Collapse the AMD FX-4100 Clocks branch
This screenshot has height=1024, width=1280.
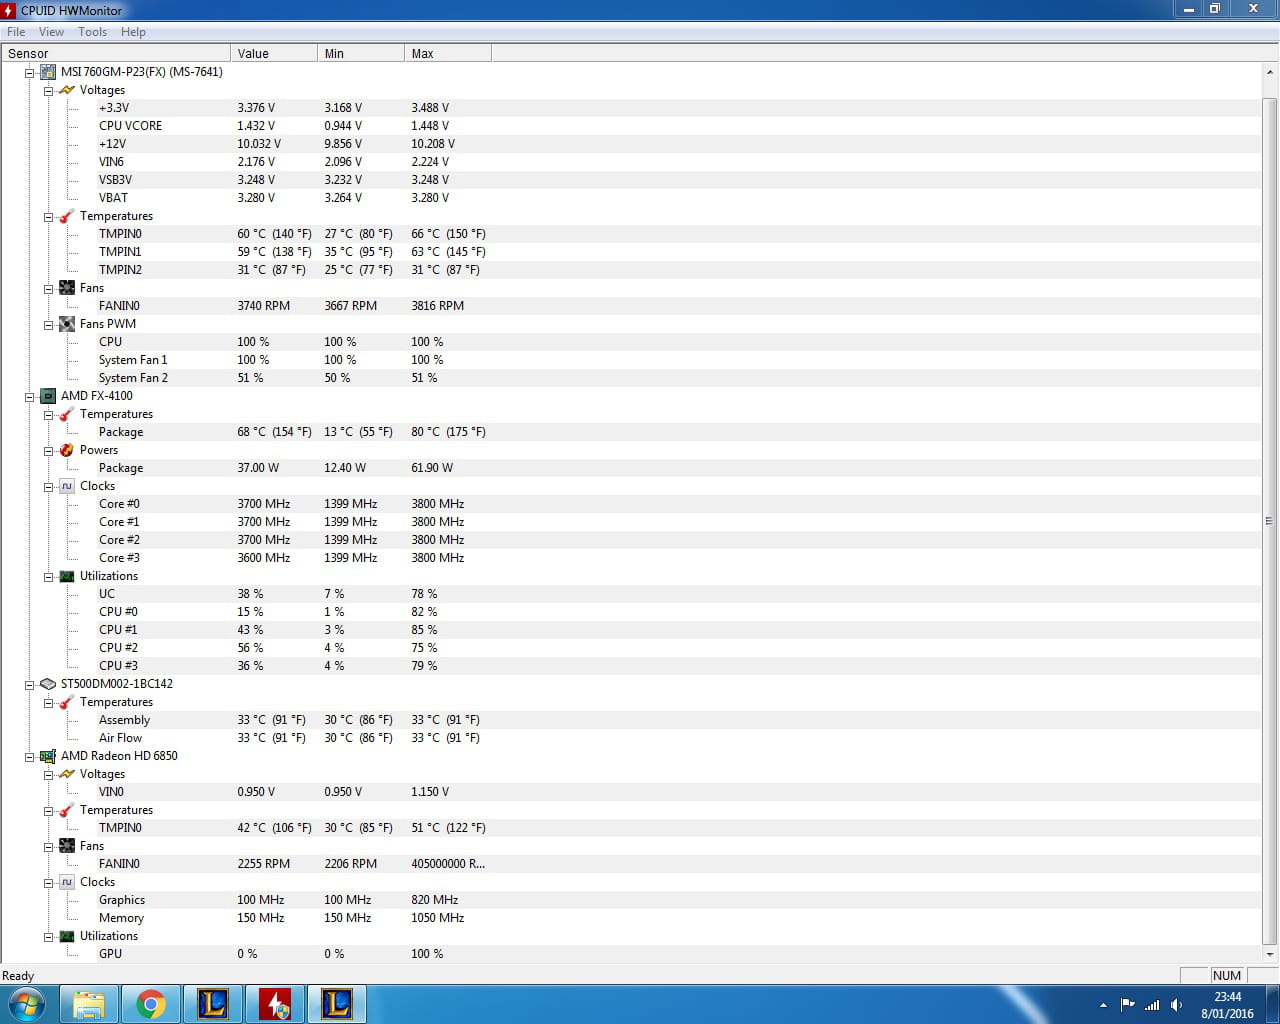[48, 486]
